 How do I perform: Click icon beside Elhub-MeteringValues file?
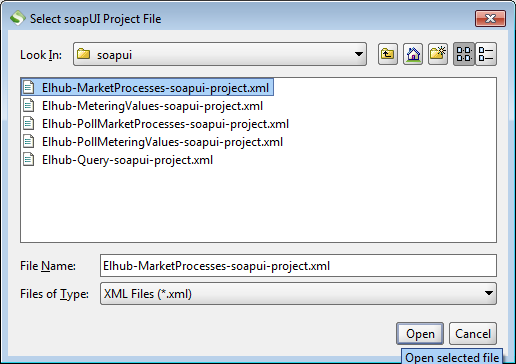coord(29,106)
